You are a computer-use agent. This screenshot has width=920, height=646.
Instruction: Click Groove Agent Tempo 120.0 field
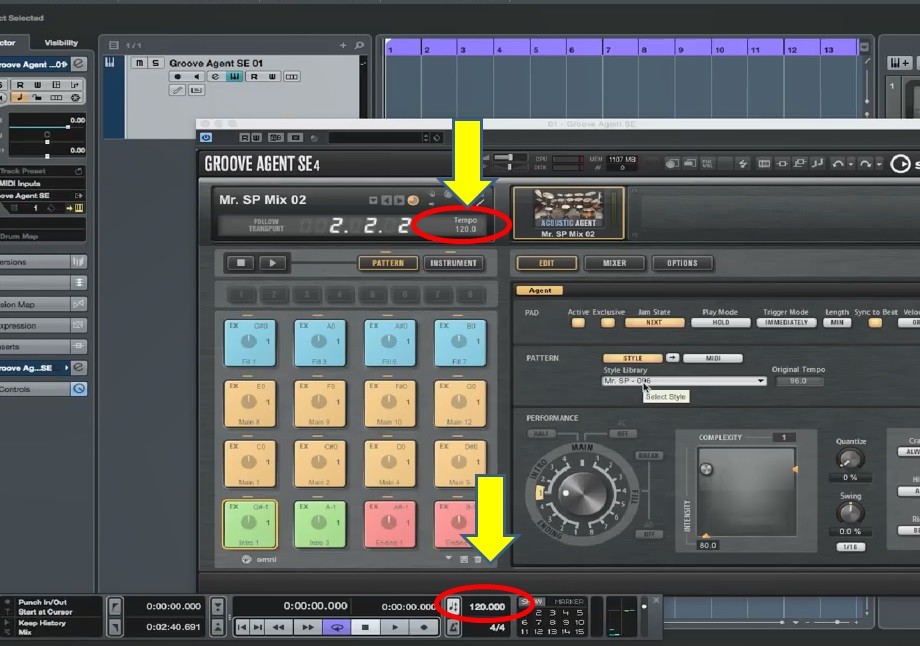[x=465, y=225]
